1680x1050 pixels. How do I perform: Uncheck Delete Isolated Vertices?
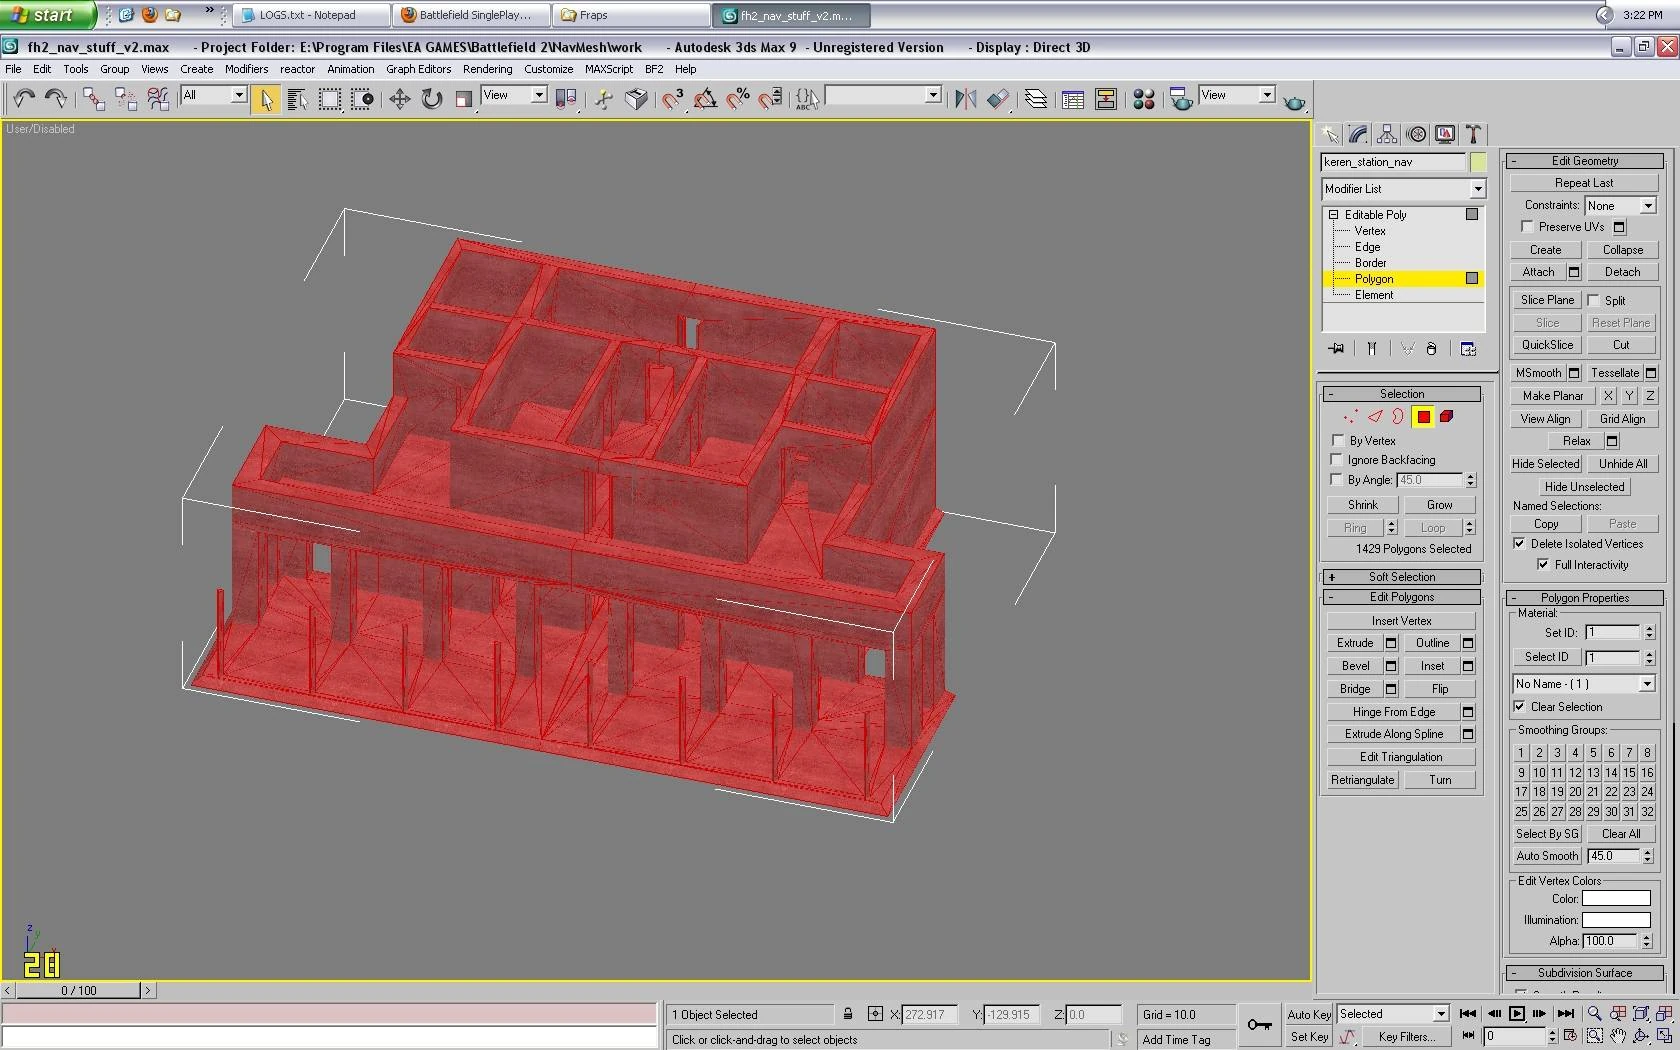(1519, 544)
